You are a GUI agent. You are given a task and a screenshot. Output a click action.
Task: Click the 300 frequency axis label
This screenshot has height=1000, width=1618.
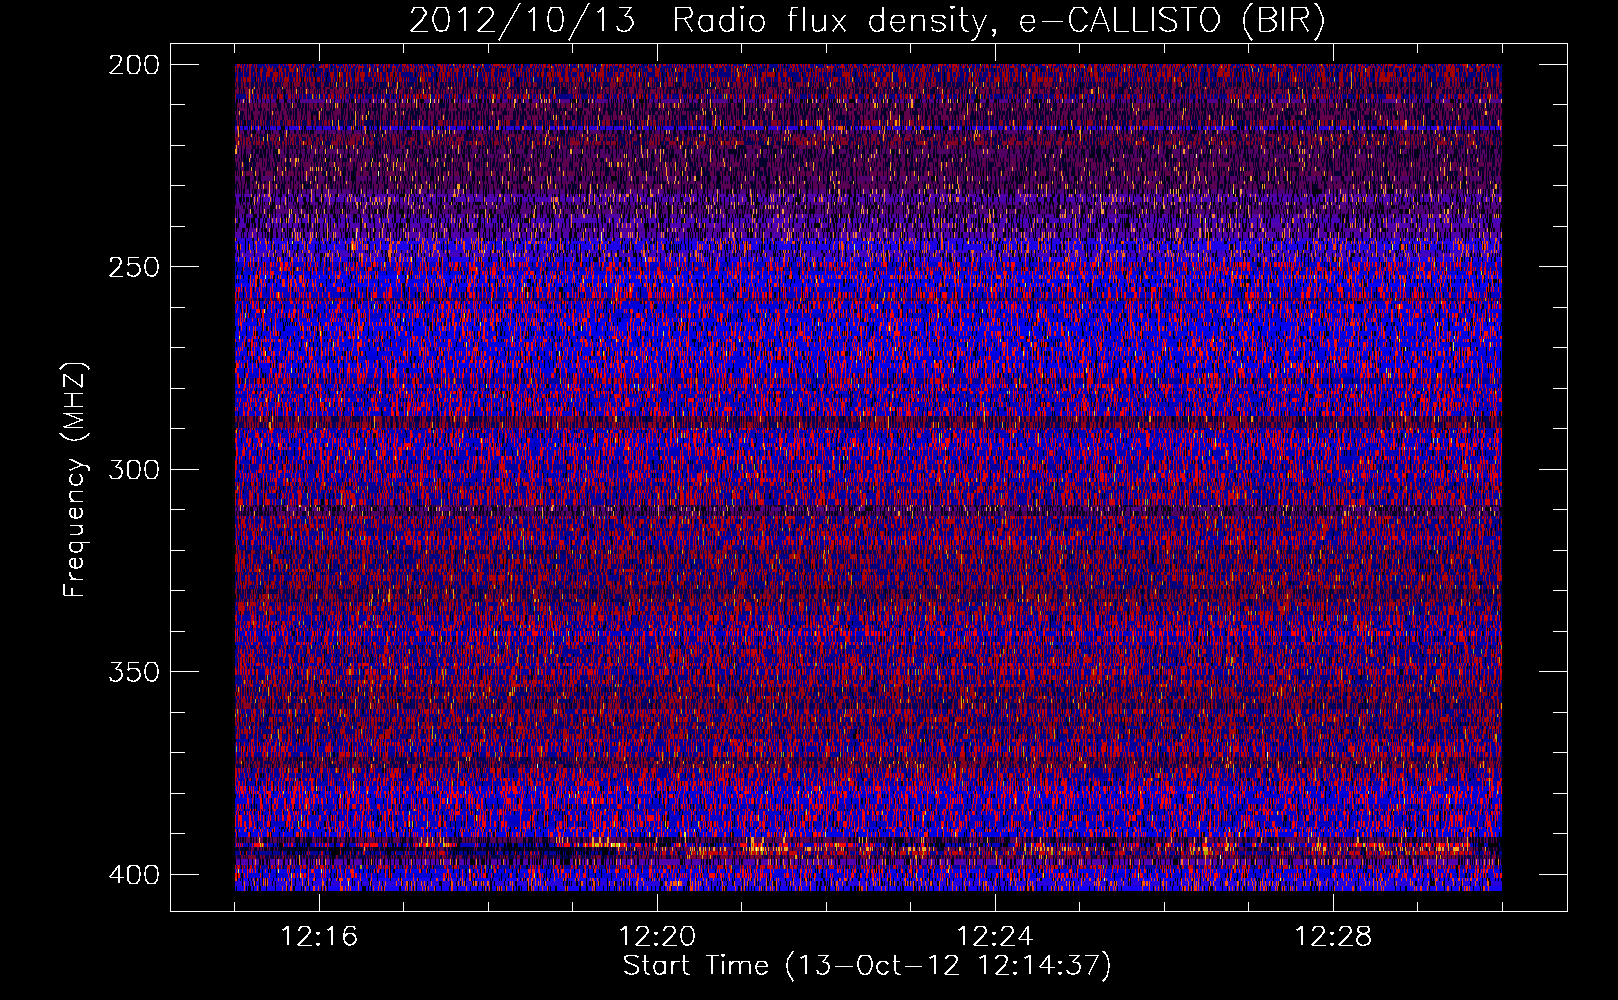point(133,469)
